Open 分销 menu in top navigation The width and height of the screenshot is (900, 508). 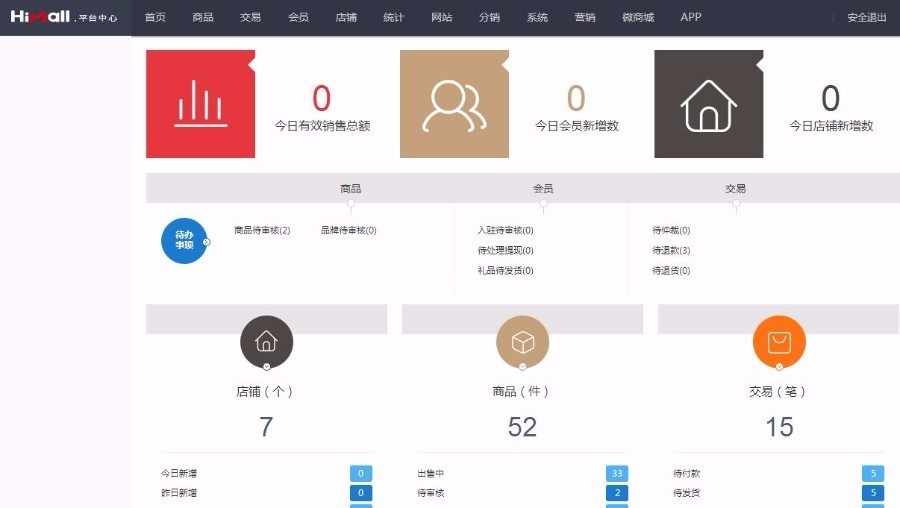click(x=489, y=17)
